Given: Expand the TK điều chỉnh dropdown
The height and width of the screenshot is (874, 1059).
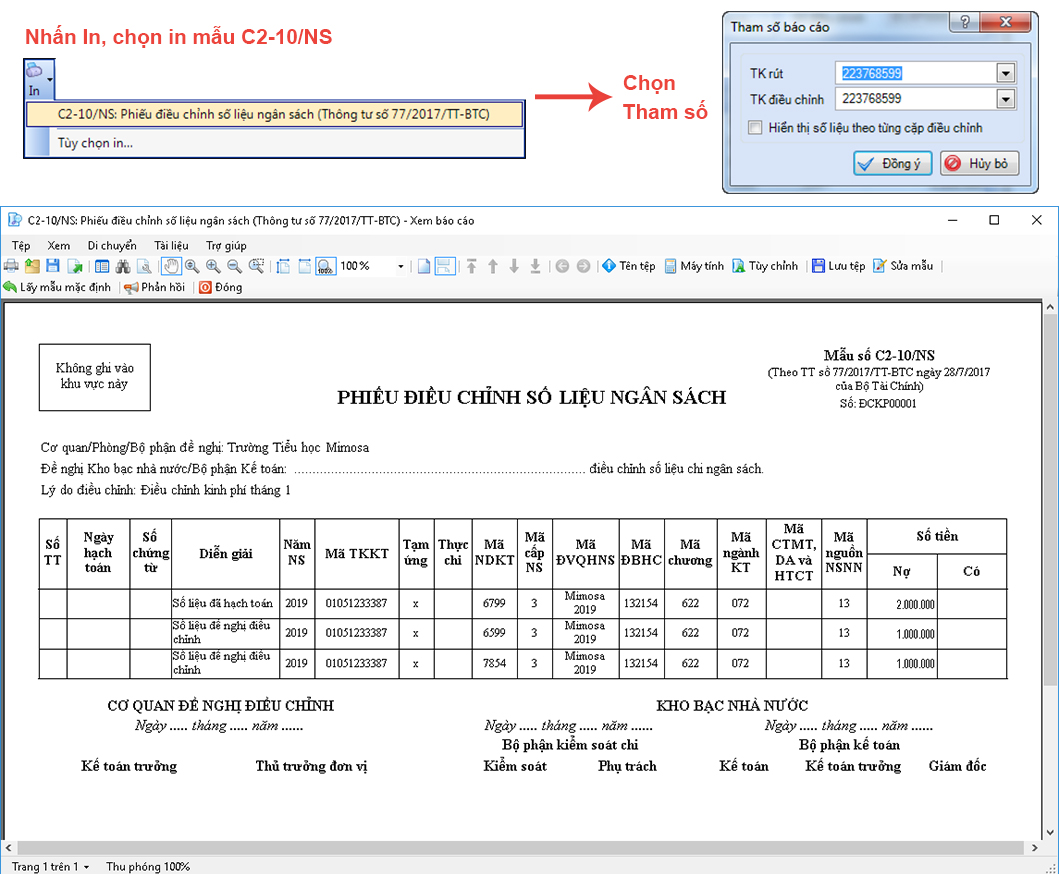Looking at the screenshot, I should (1005, 99).
